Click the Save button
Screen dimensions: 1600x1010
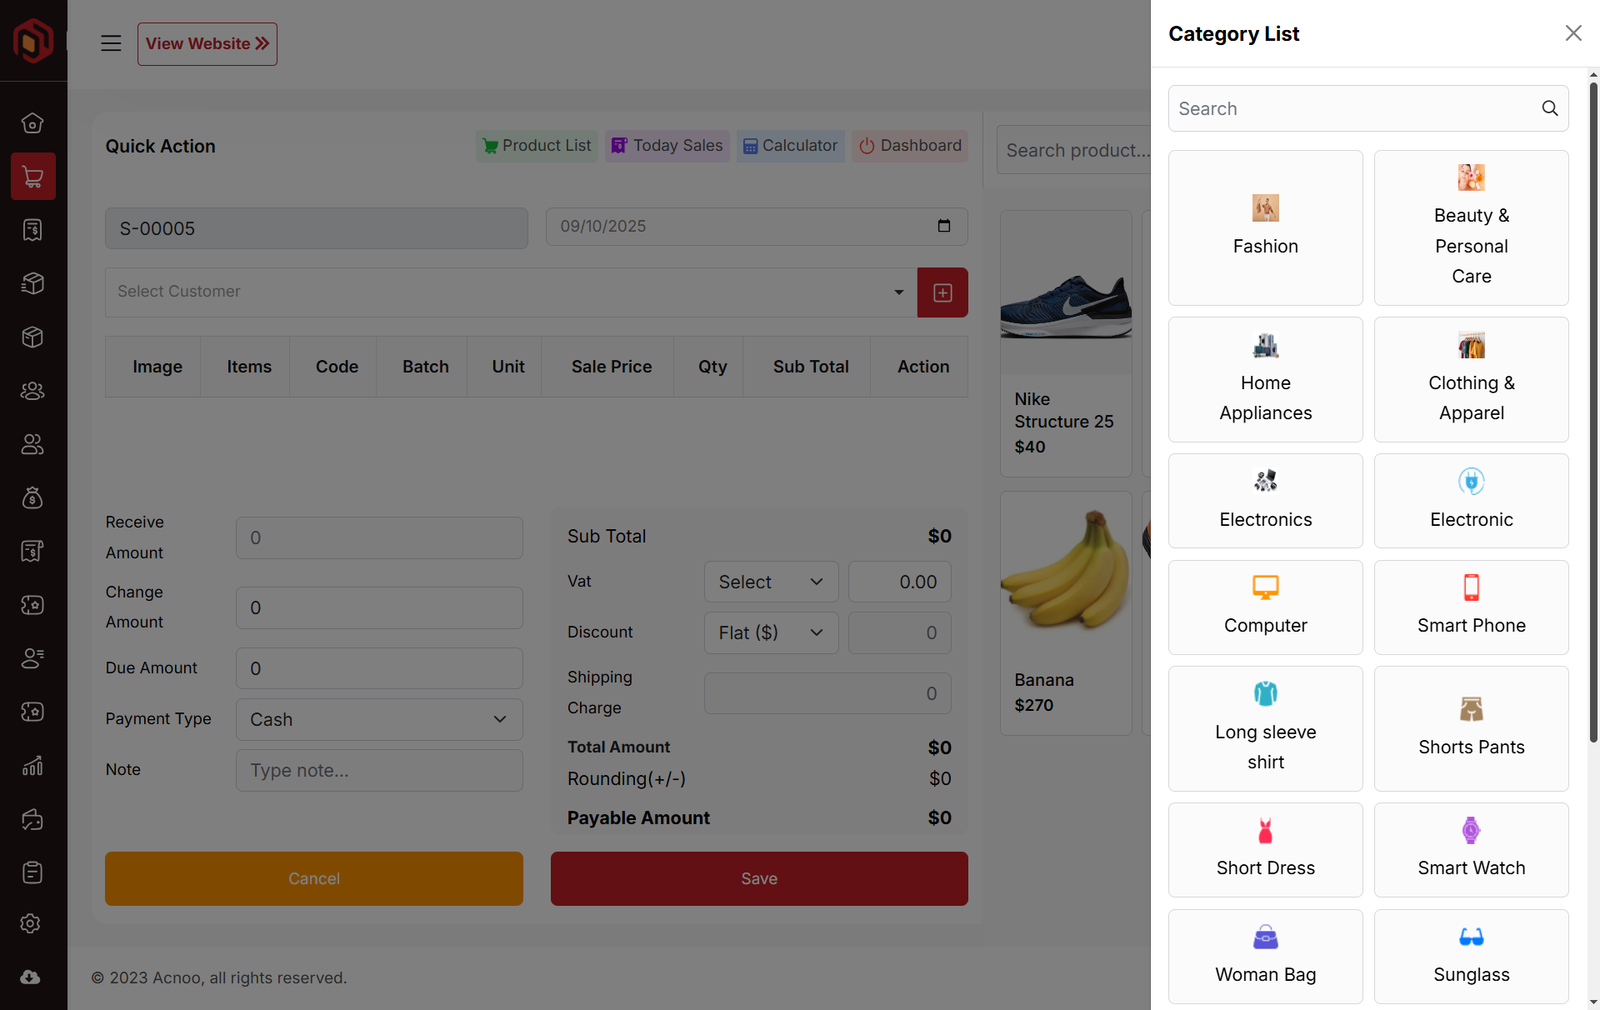click(759, 878)
